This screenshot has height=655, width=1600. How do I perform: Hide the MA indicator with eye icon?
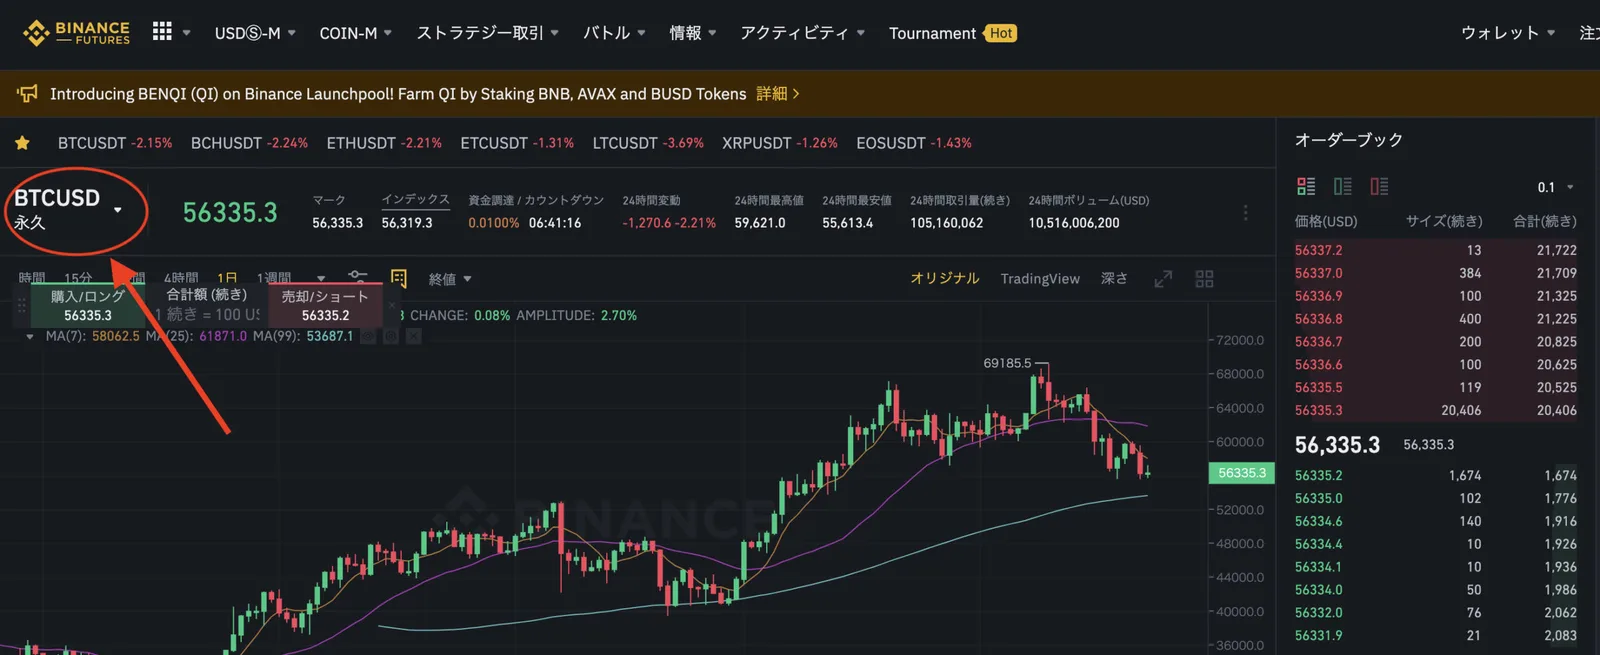[369, 336]
